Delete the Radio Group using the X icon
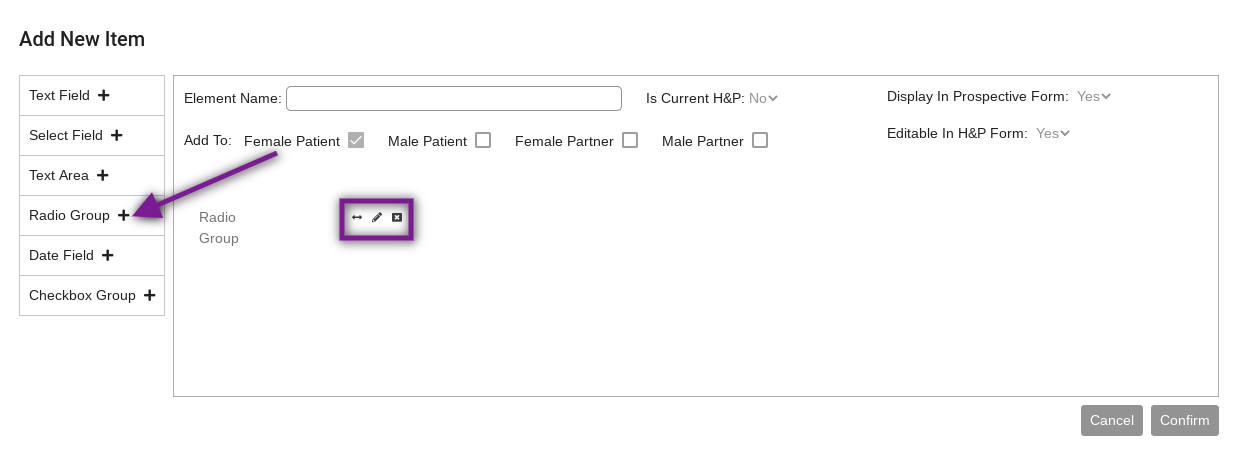 397,217
